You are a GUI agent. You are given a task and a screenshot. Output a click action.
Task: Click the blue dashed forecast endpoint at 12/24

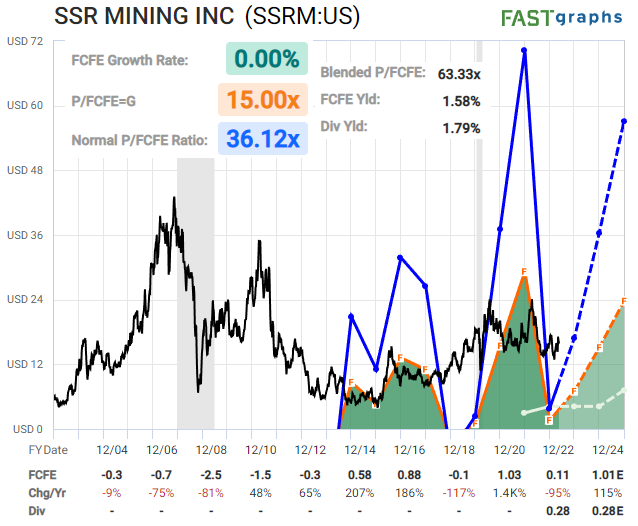623,121
